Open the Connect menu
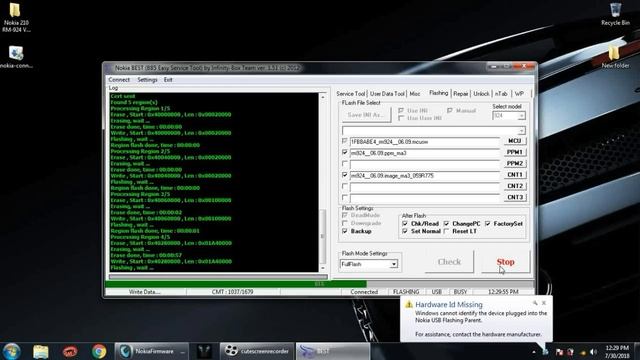This screenshot has height=360, width=640. click(x=119, y=80)
